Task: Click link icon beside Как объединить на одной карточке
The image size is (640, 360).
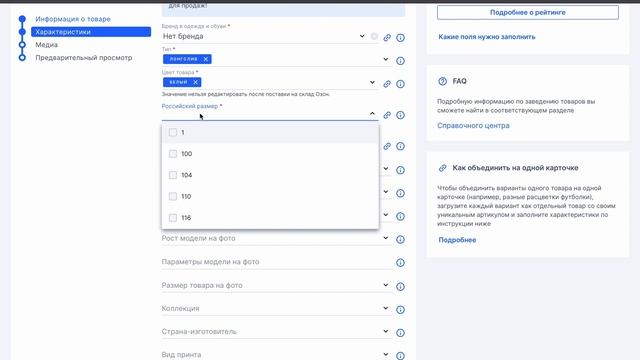Action: point(442,168)
